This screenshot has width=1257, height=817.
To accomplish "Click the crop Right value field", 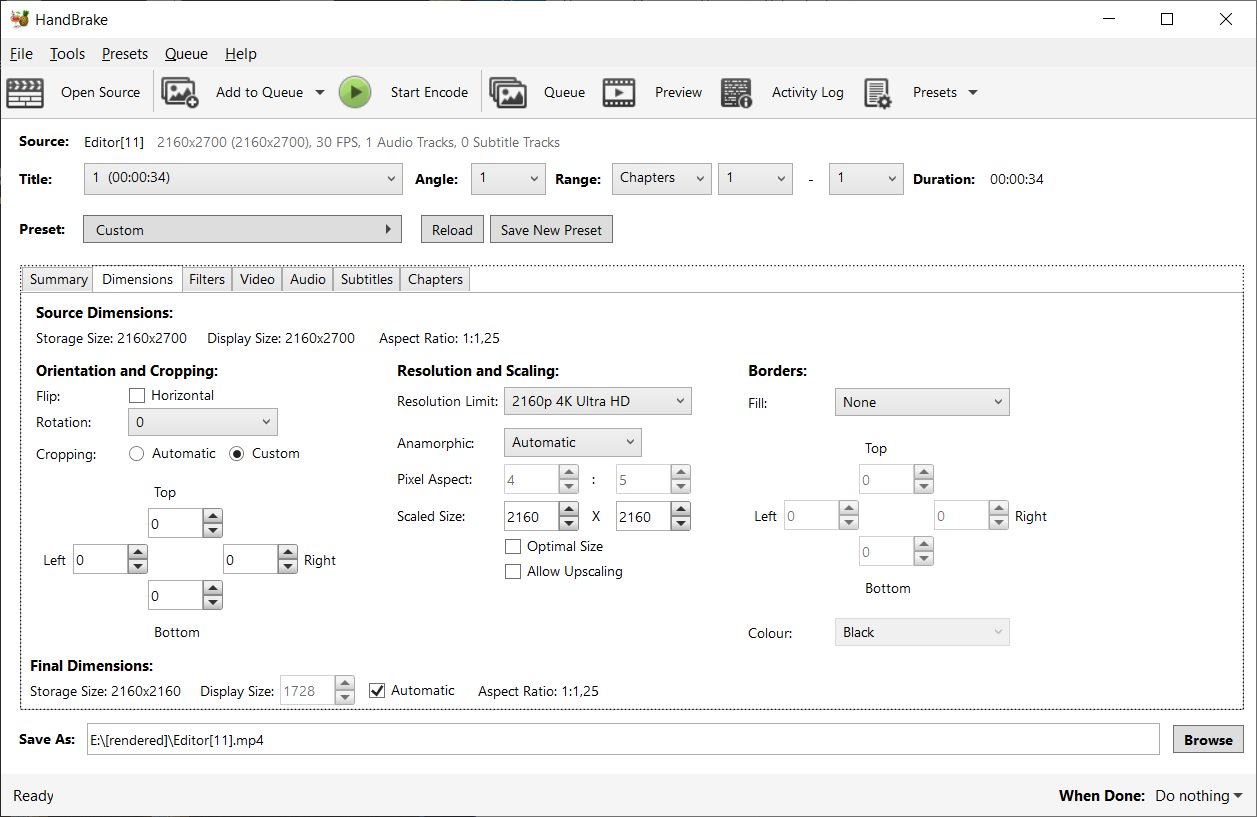I will (251, 559).
